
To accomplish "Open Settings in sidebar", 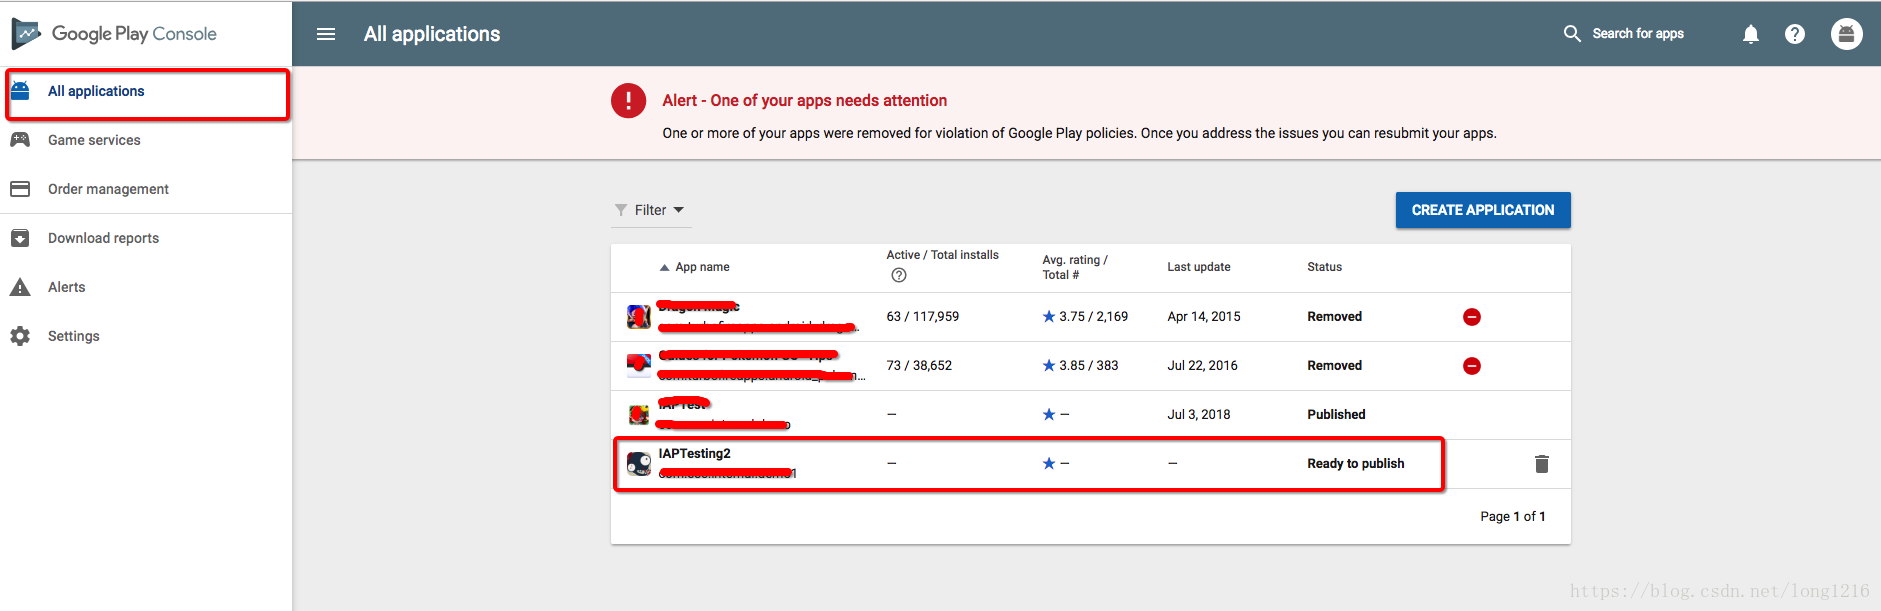I will click(74, 336).
